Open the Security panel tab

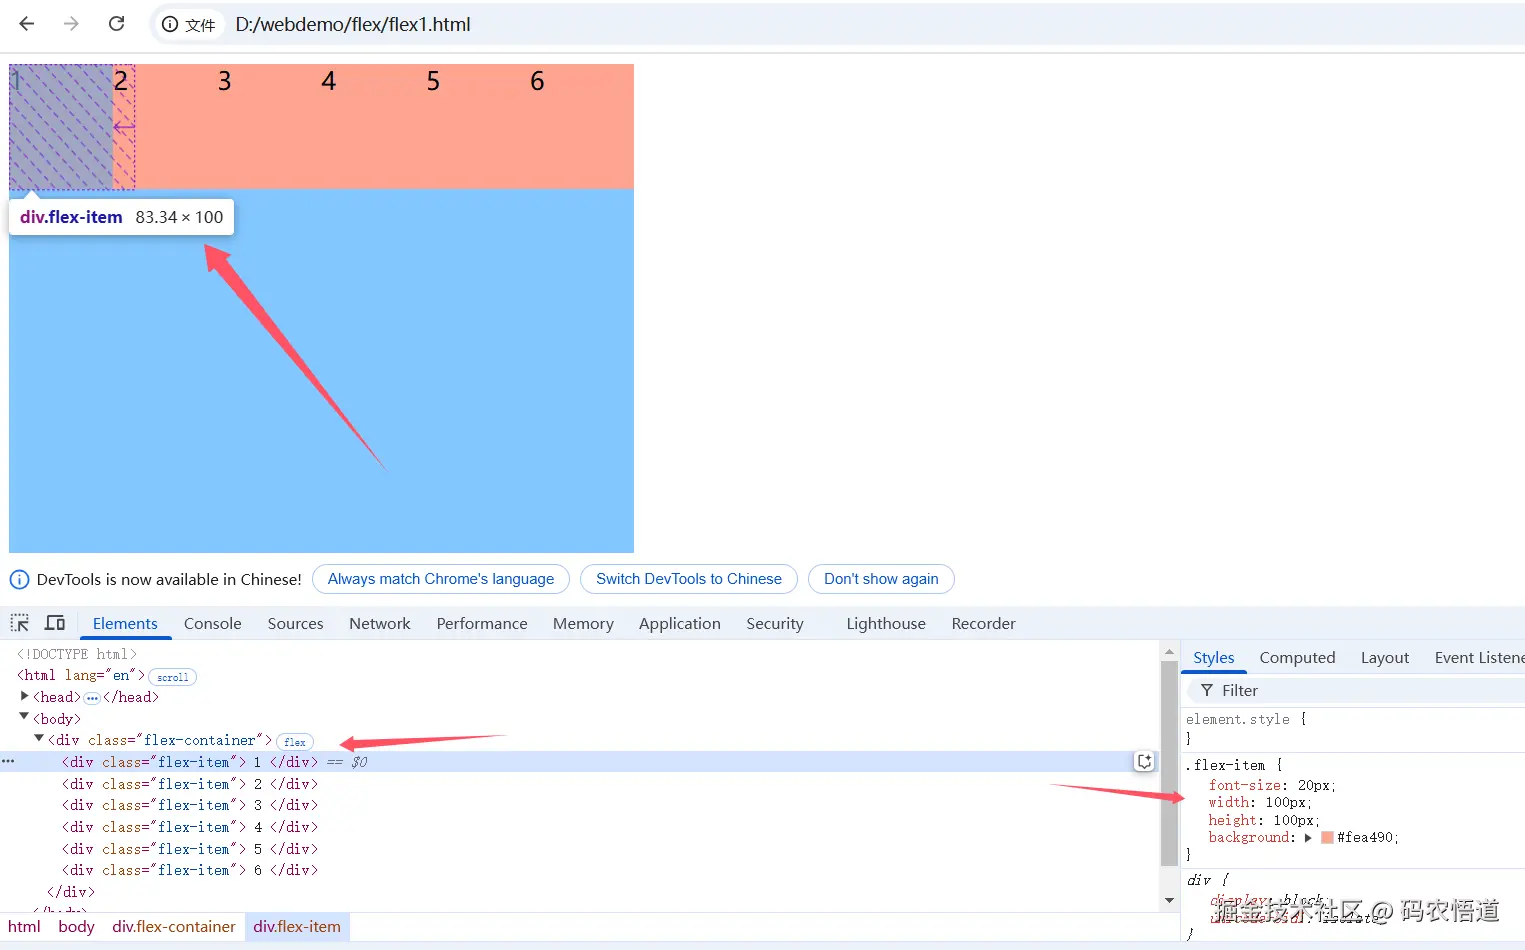[774, 623]
